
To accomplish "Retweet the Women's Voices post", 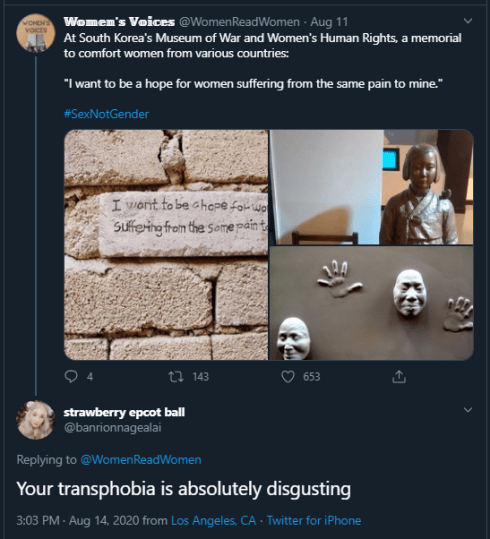I will pos(176,377).
